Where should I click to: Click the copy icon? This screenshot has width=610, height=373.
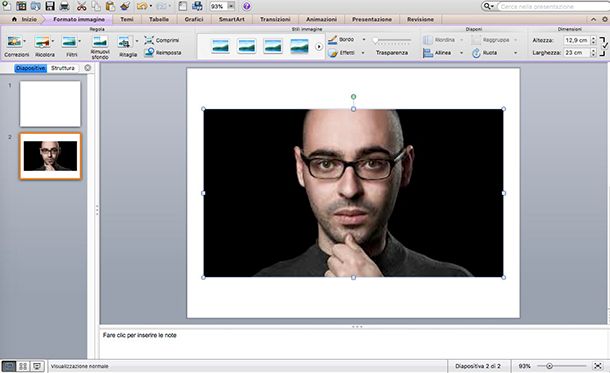96,6
